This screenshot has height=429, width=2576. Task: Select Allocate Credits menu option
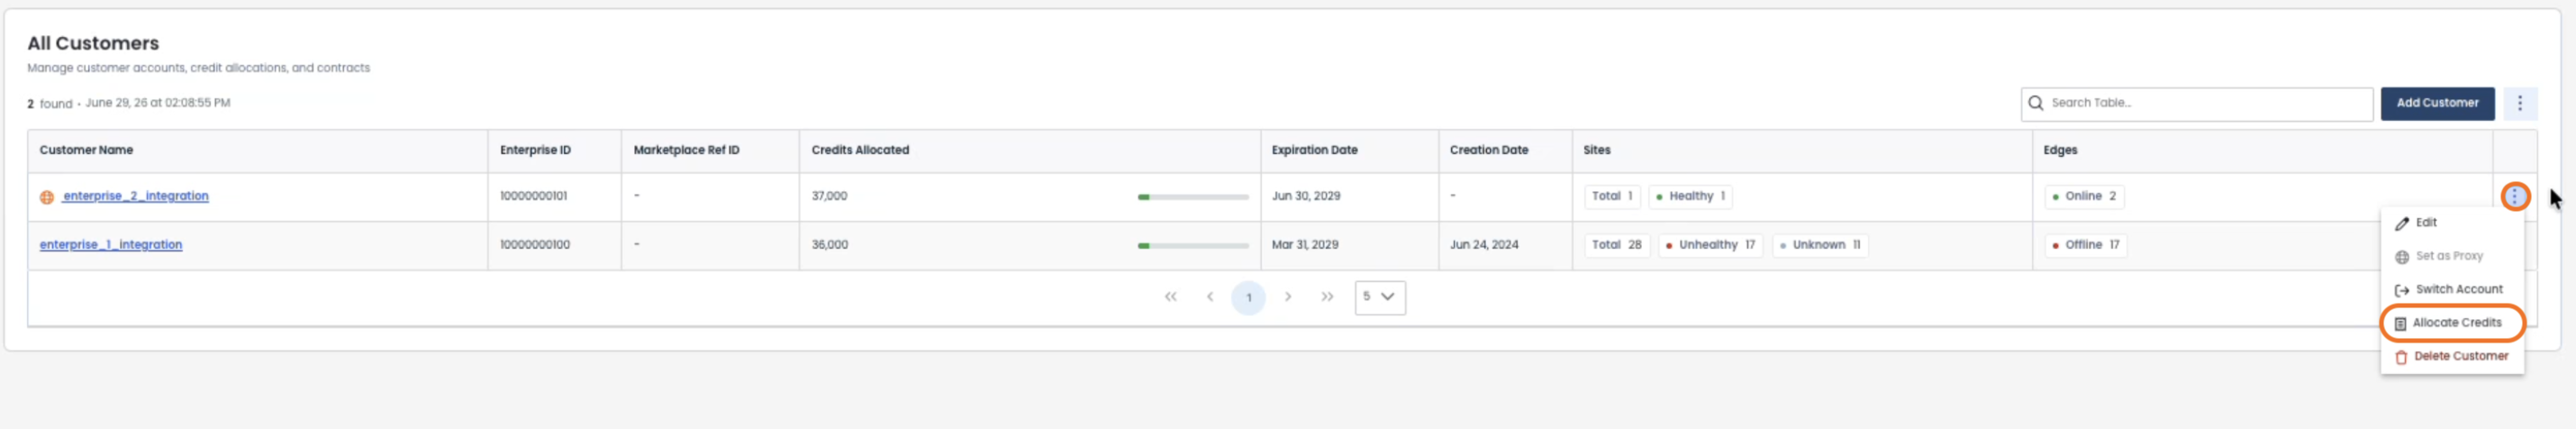coord(2452,323)
